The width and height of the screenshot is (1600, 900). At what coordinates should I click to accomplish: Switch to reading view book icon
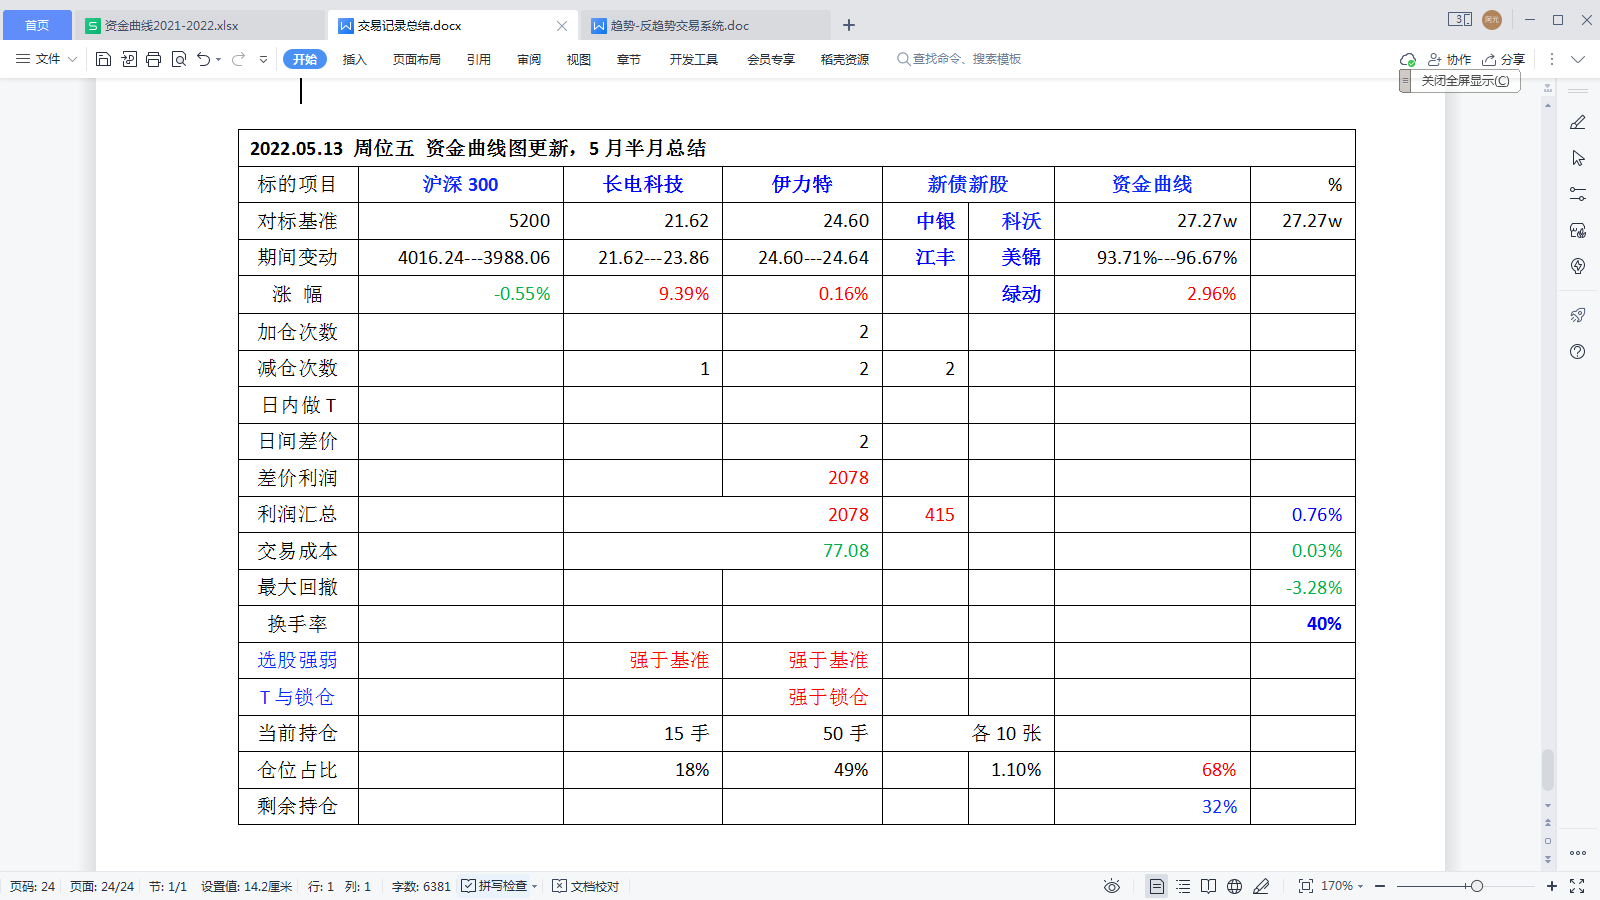[x=1209, y=886]
